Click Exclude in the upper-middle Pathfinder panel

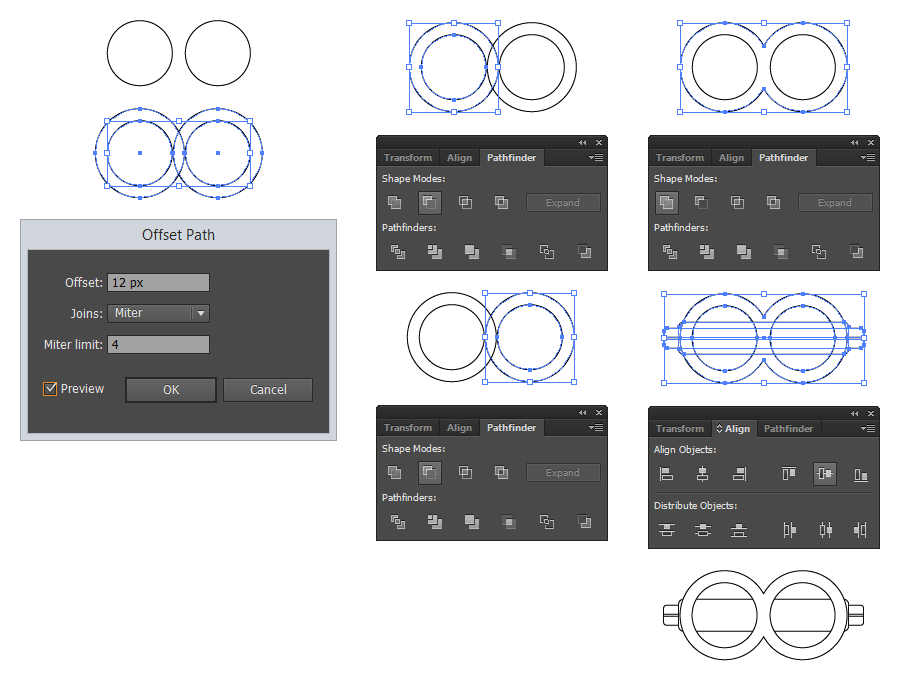tap(501, 202)
